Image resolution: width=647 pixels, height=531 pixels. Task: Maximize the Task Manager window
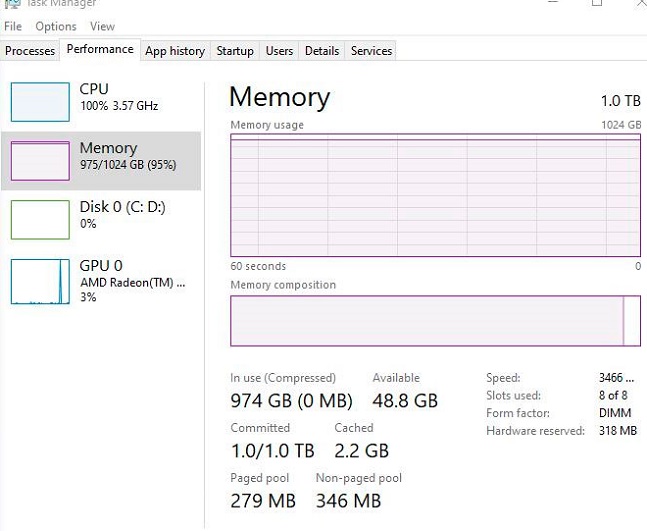pyautogui.click(x=597, y=3)
